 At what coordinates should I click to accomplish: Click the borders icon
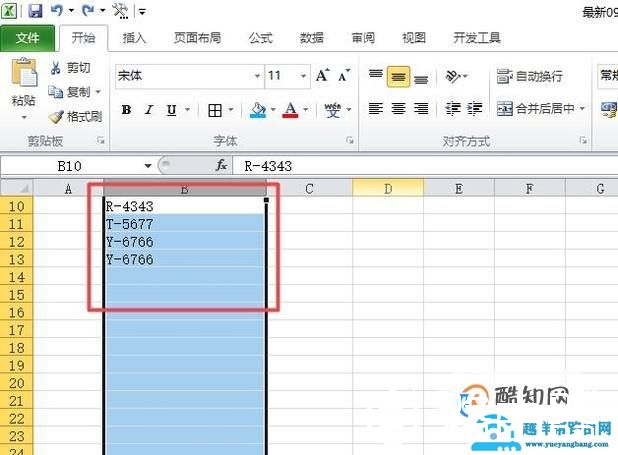click(x=215, y=110)
